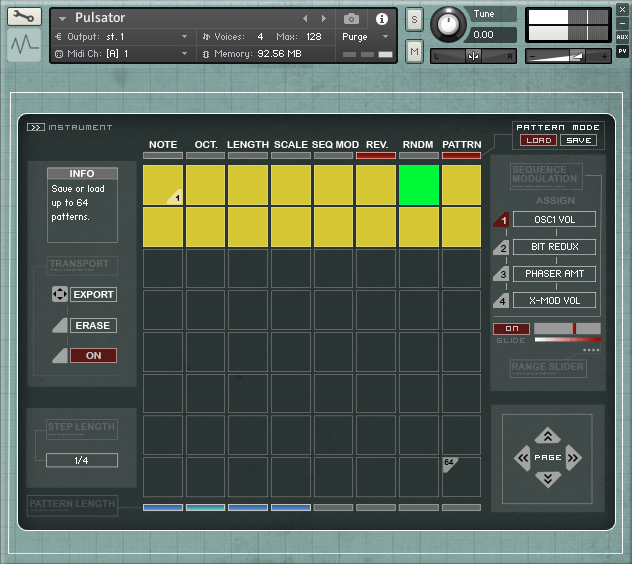Click the page right double arrow
Screen dimensions: 632x564
pyautogui.click(x=573, y=458)
